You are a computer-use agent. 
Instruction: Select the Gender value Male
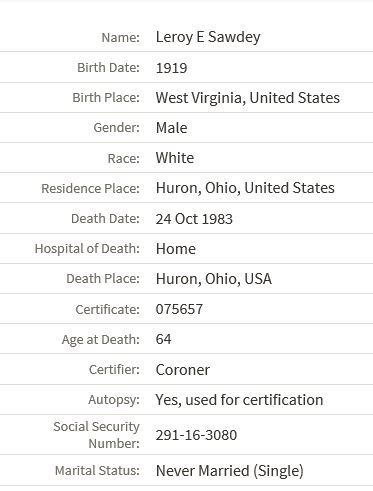pyautogui.click(x=171, y=128)
